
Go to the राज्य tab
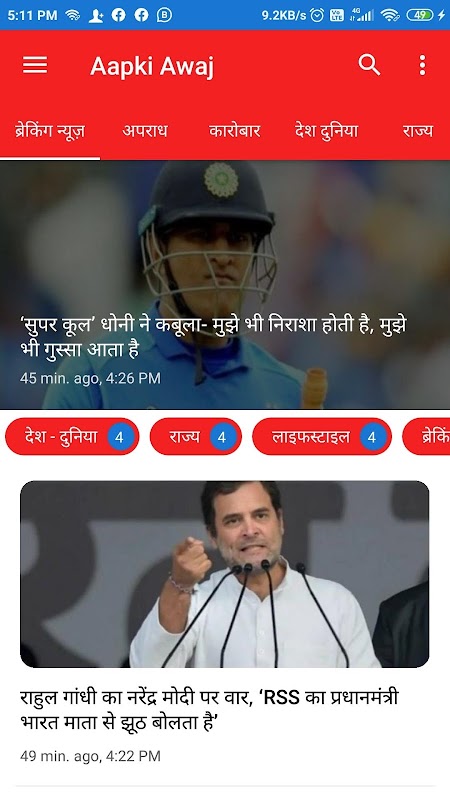point(417,131)
